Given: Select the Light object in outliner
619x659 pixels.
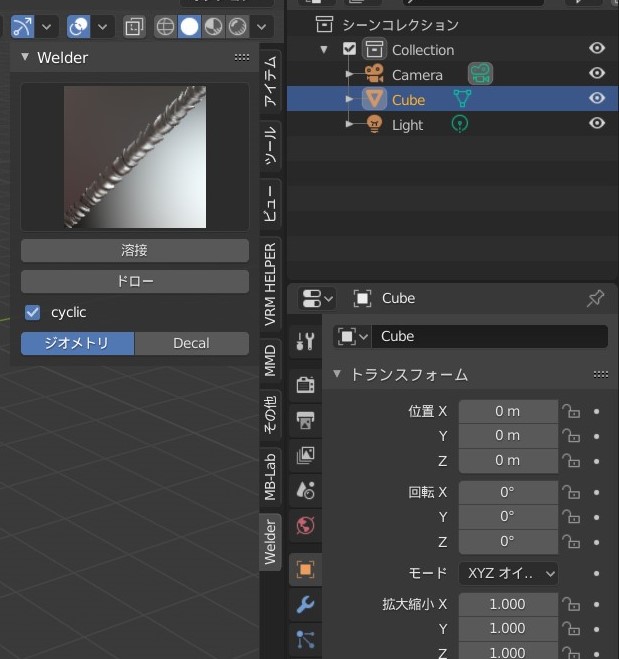Looking at the screenshot, I should pos(407,125).
